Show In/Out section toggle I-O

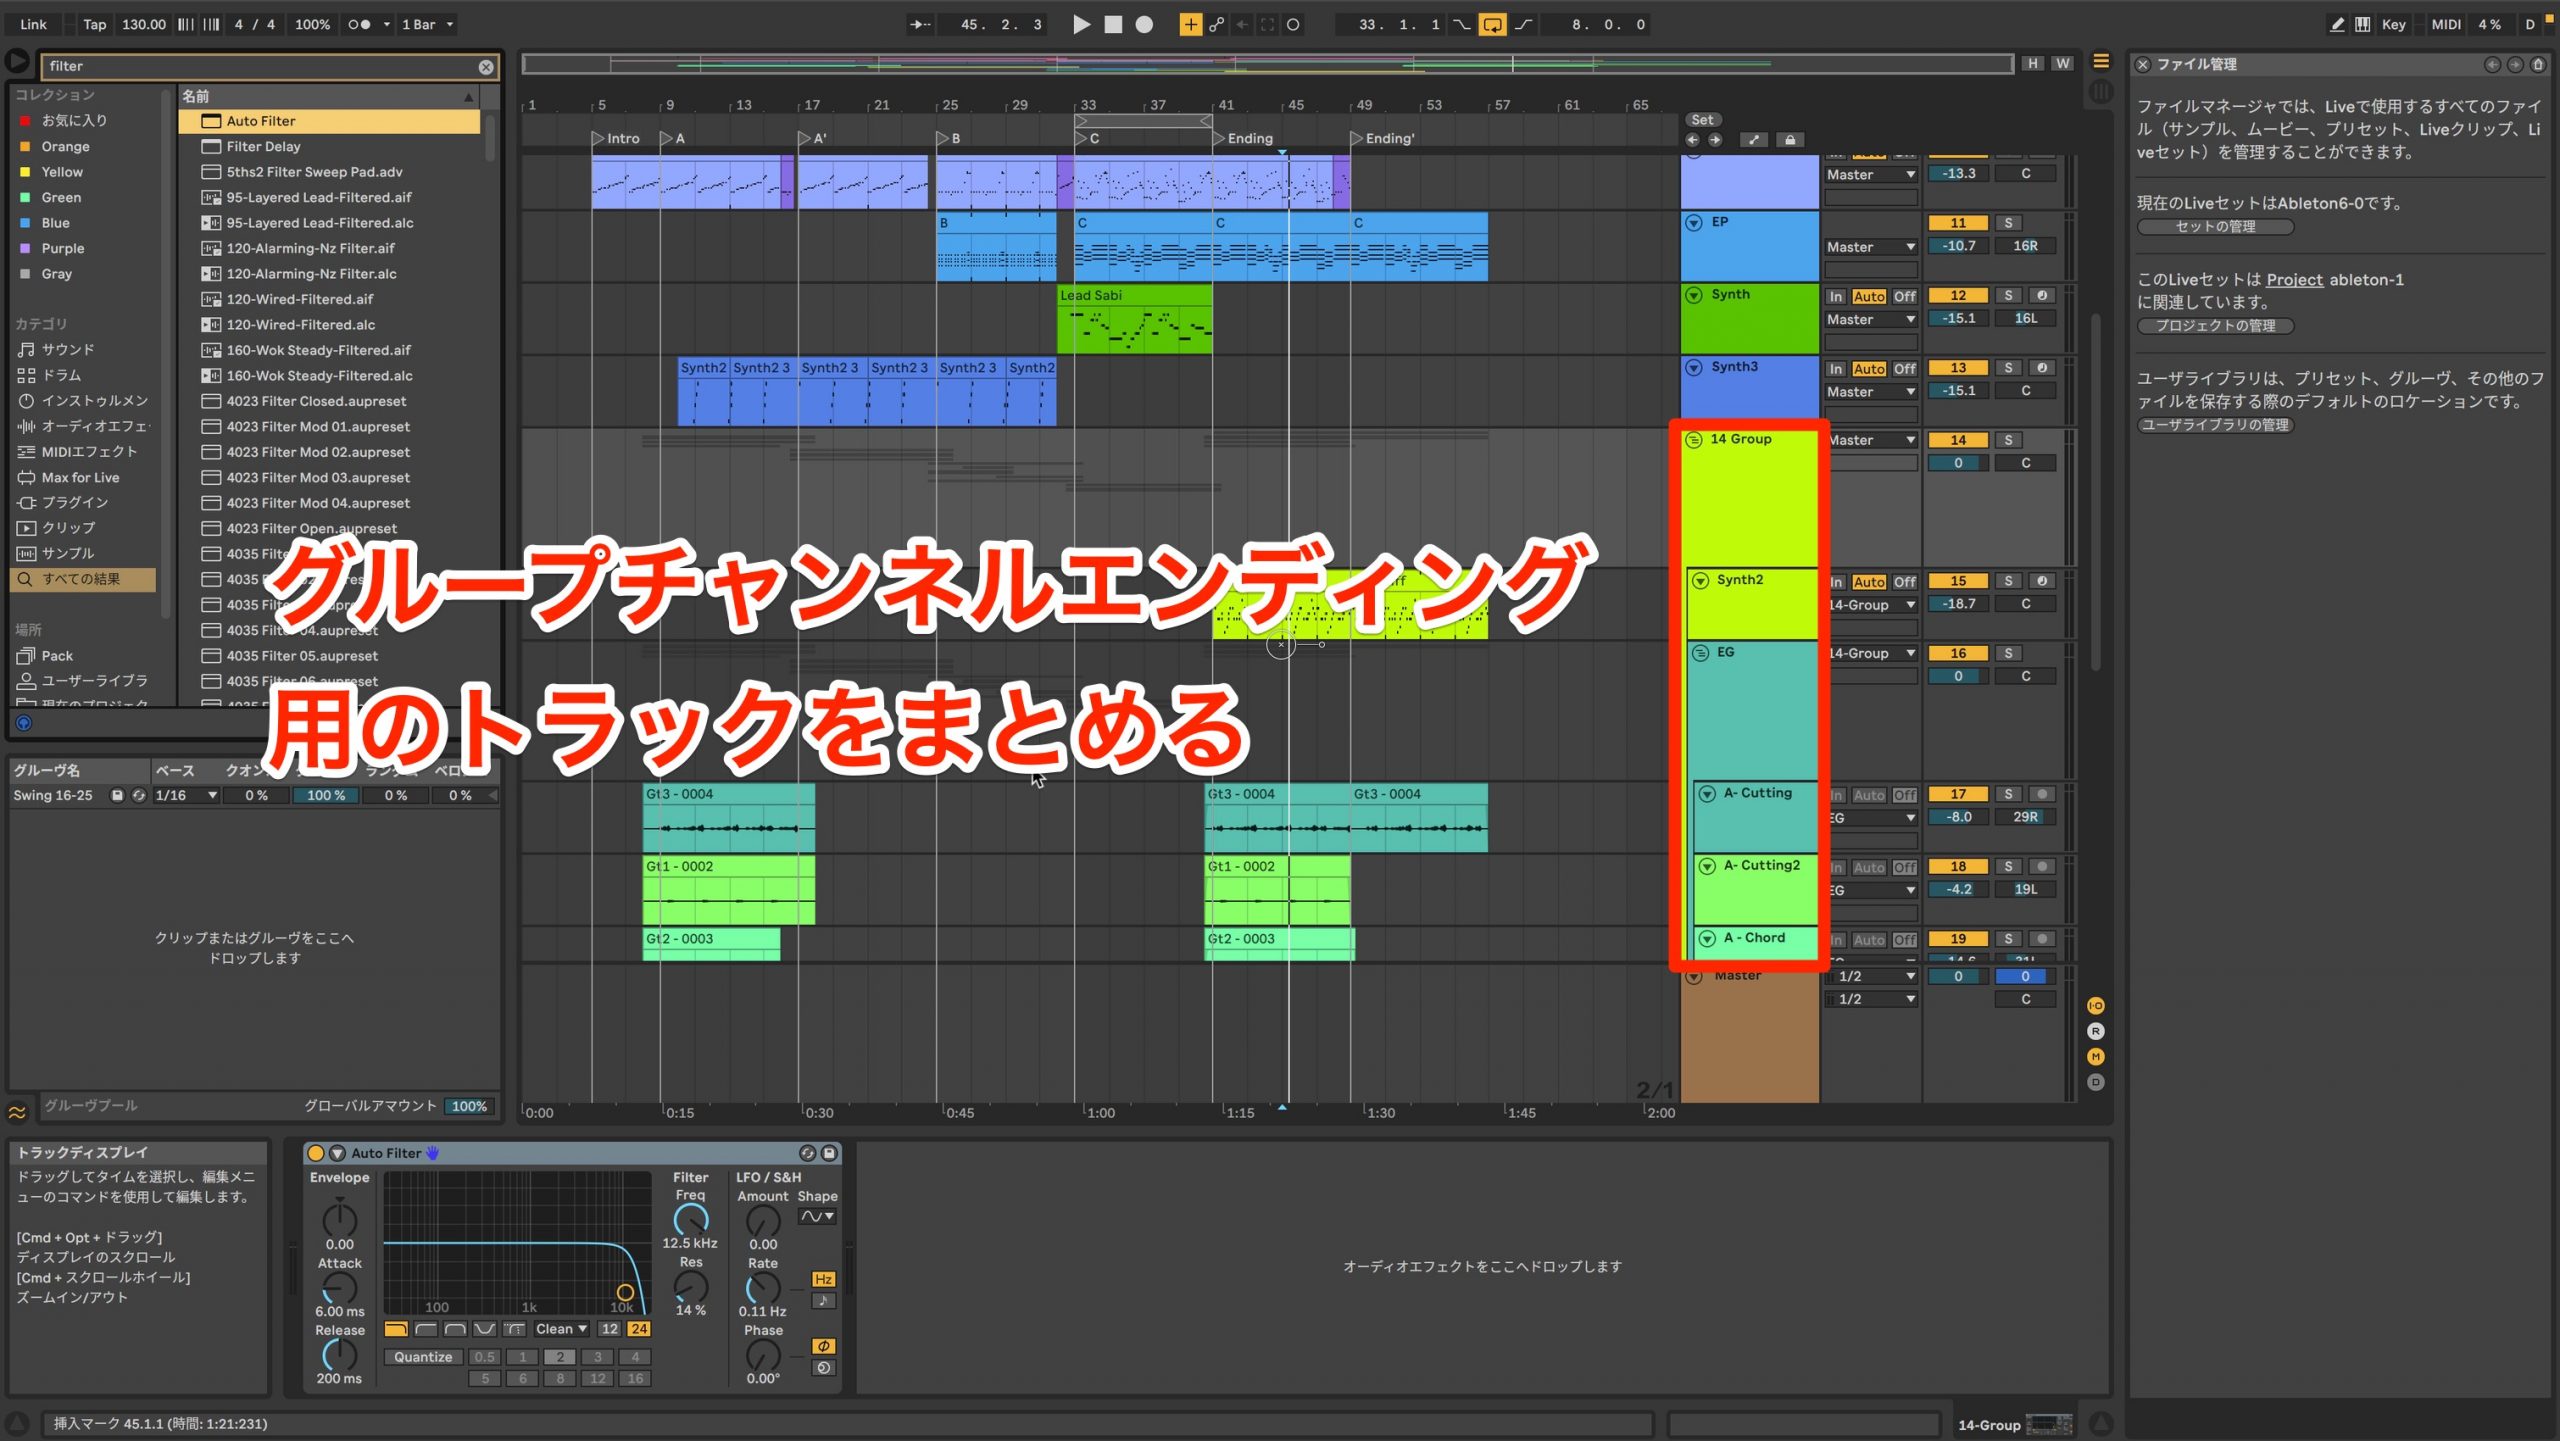tap(2096, 1006)
